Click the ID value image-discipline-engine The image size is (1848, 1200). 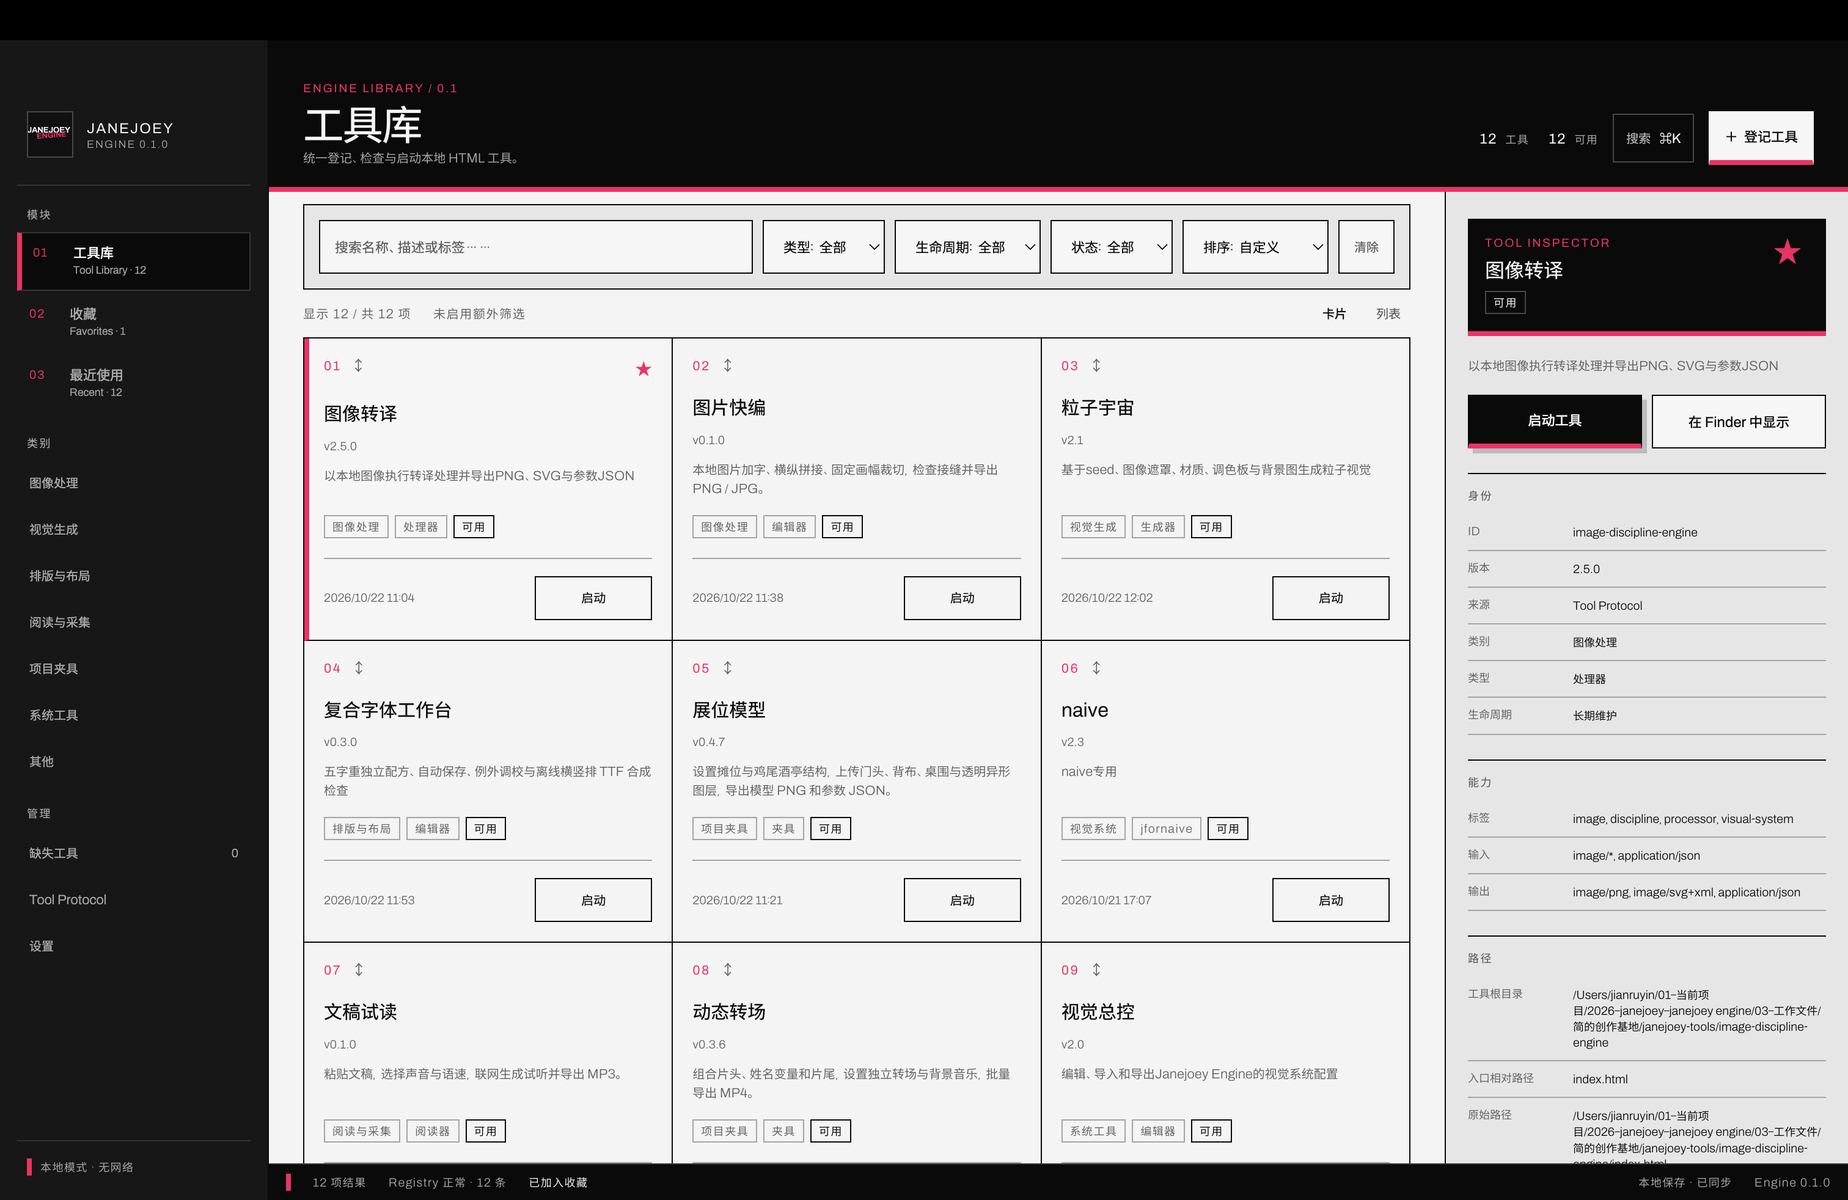(1635, 532)
